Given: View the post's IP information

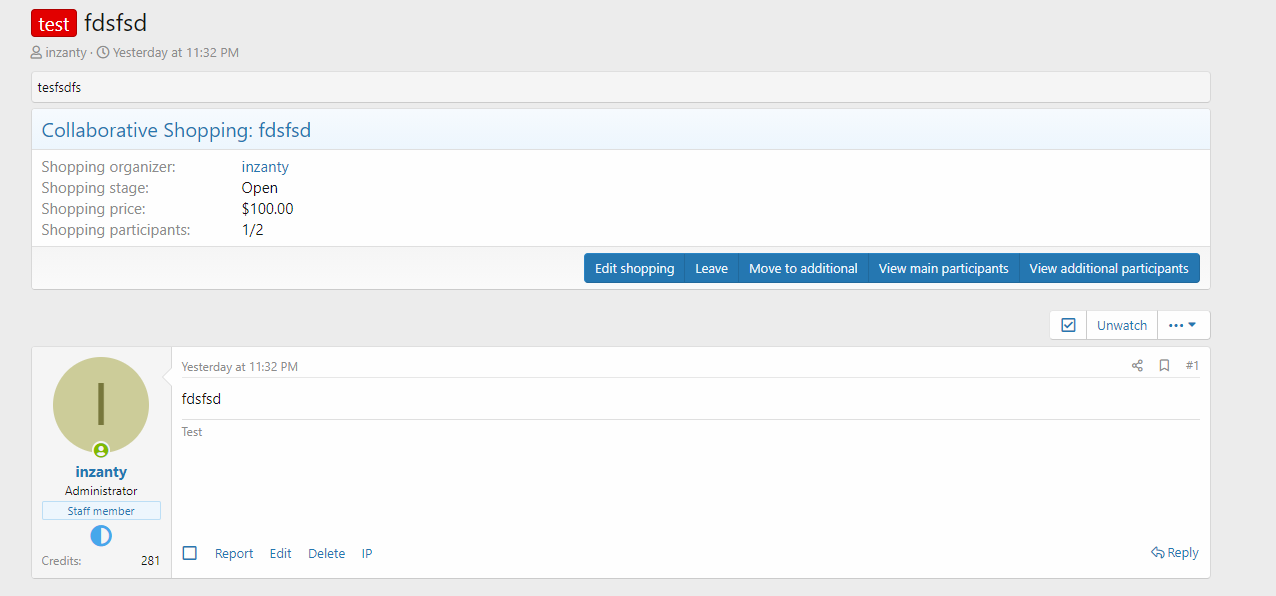Looking at the screenshot, I should coord(367,553).
